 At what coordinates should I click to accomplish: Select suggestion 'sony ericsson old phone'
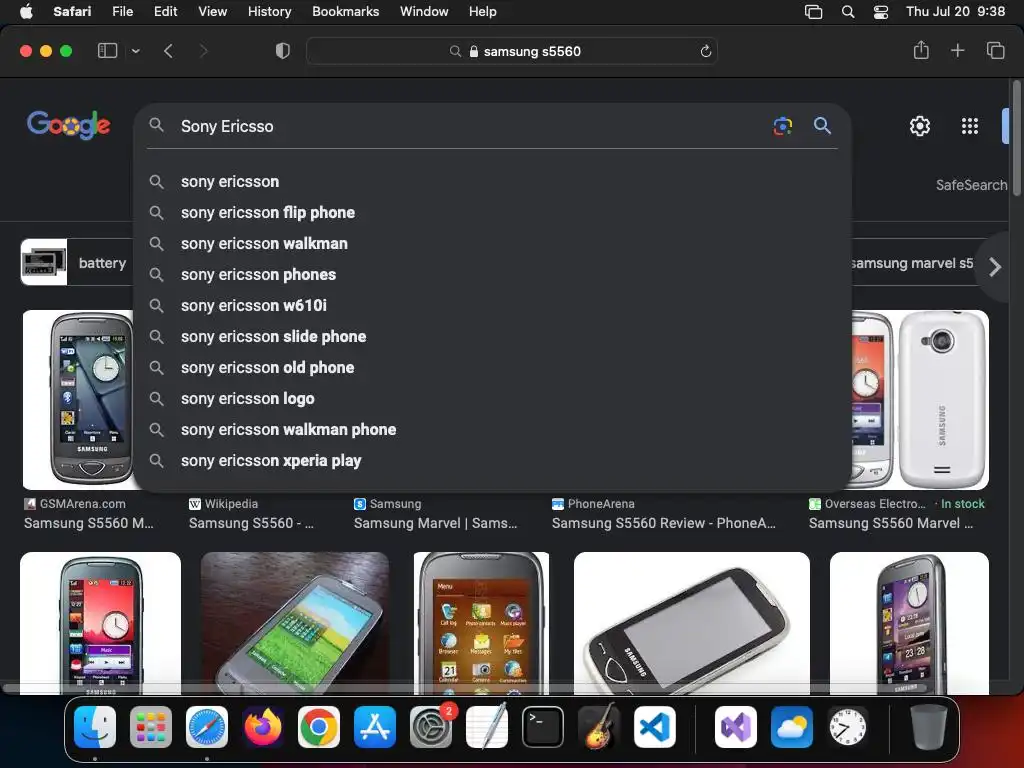(x=492, y=368)
